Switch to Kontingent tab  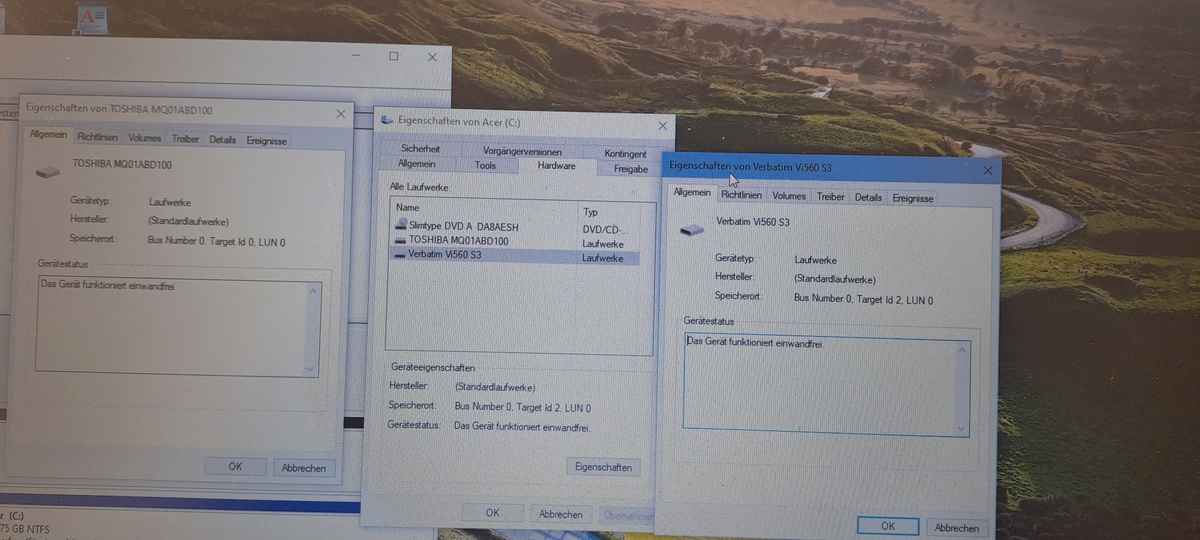point(625,154)
